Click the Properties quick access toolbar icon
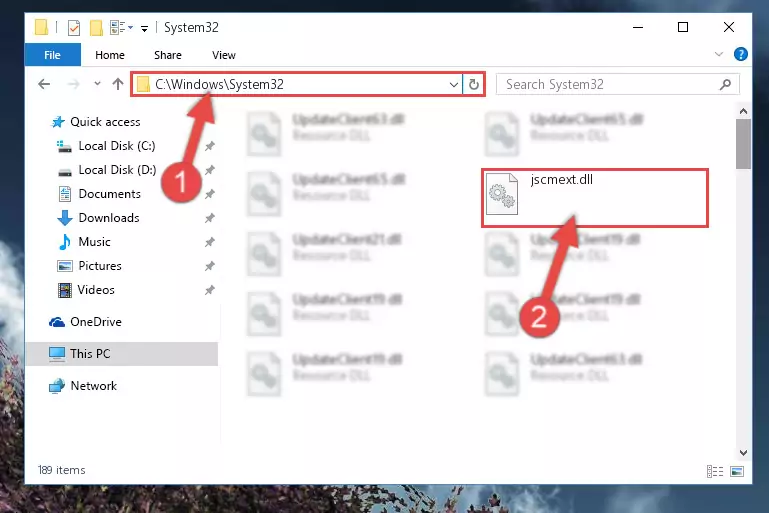 click(x=74, y=28)
